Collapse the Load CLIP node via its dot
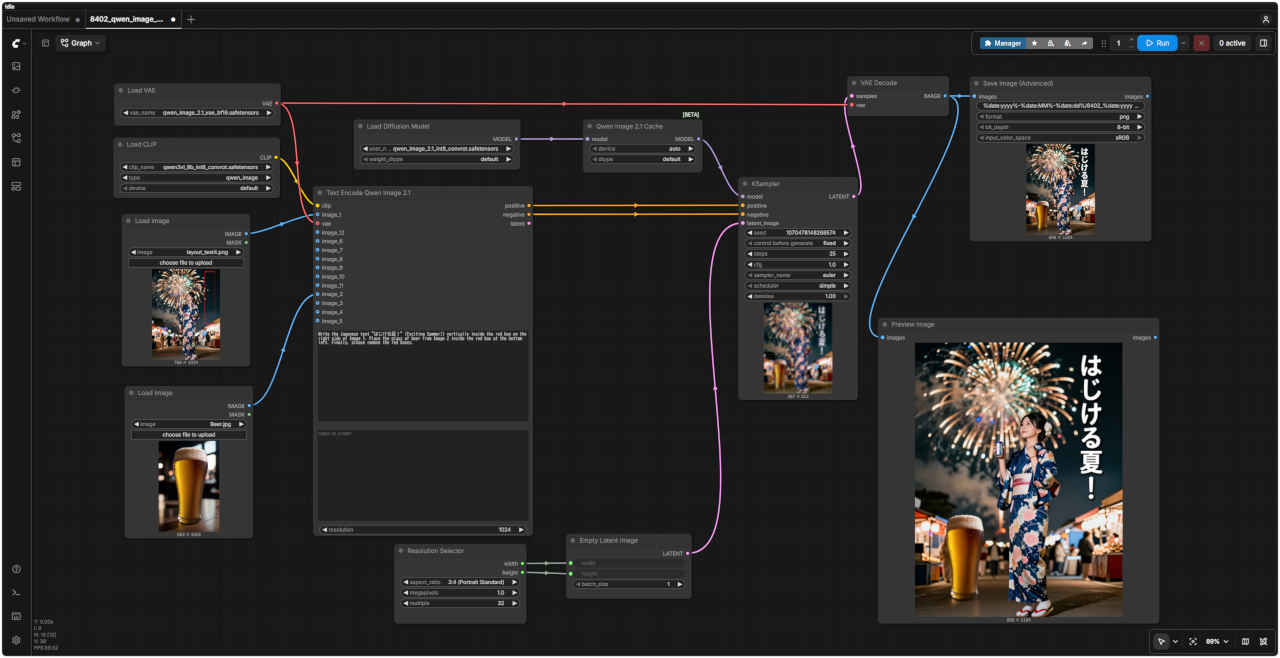The height and width of the screenshot is (658, 1280). [x=120, y=144]
